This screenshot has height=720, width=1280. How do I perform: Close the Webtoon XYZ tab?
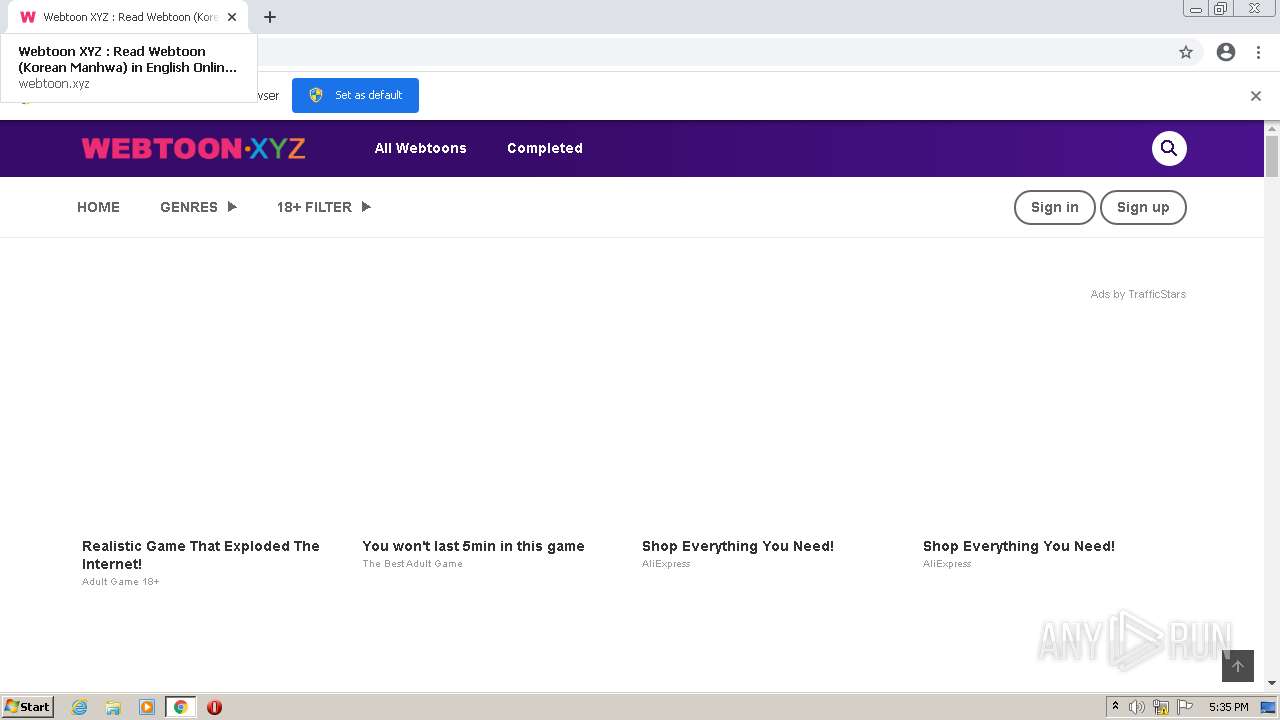[x=232, y=17]
